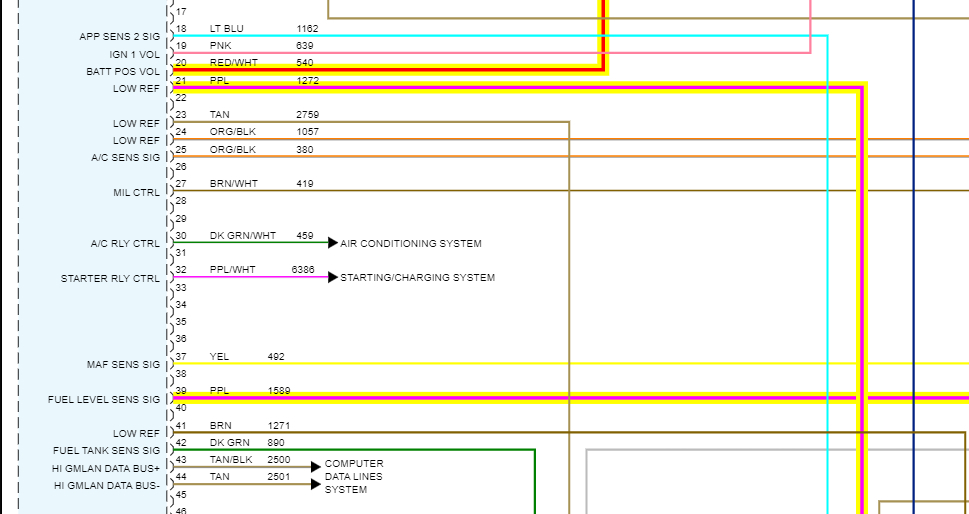
Task: Select the A/C RLY CTRL label
Action: (125, 244)
